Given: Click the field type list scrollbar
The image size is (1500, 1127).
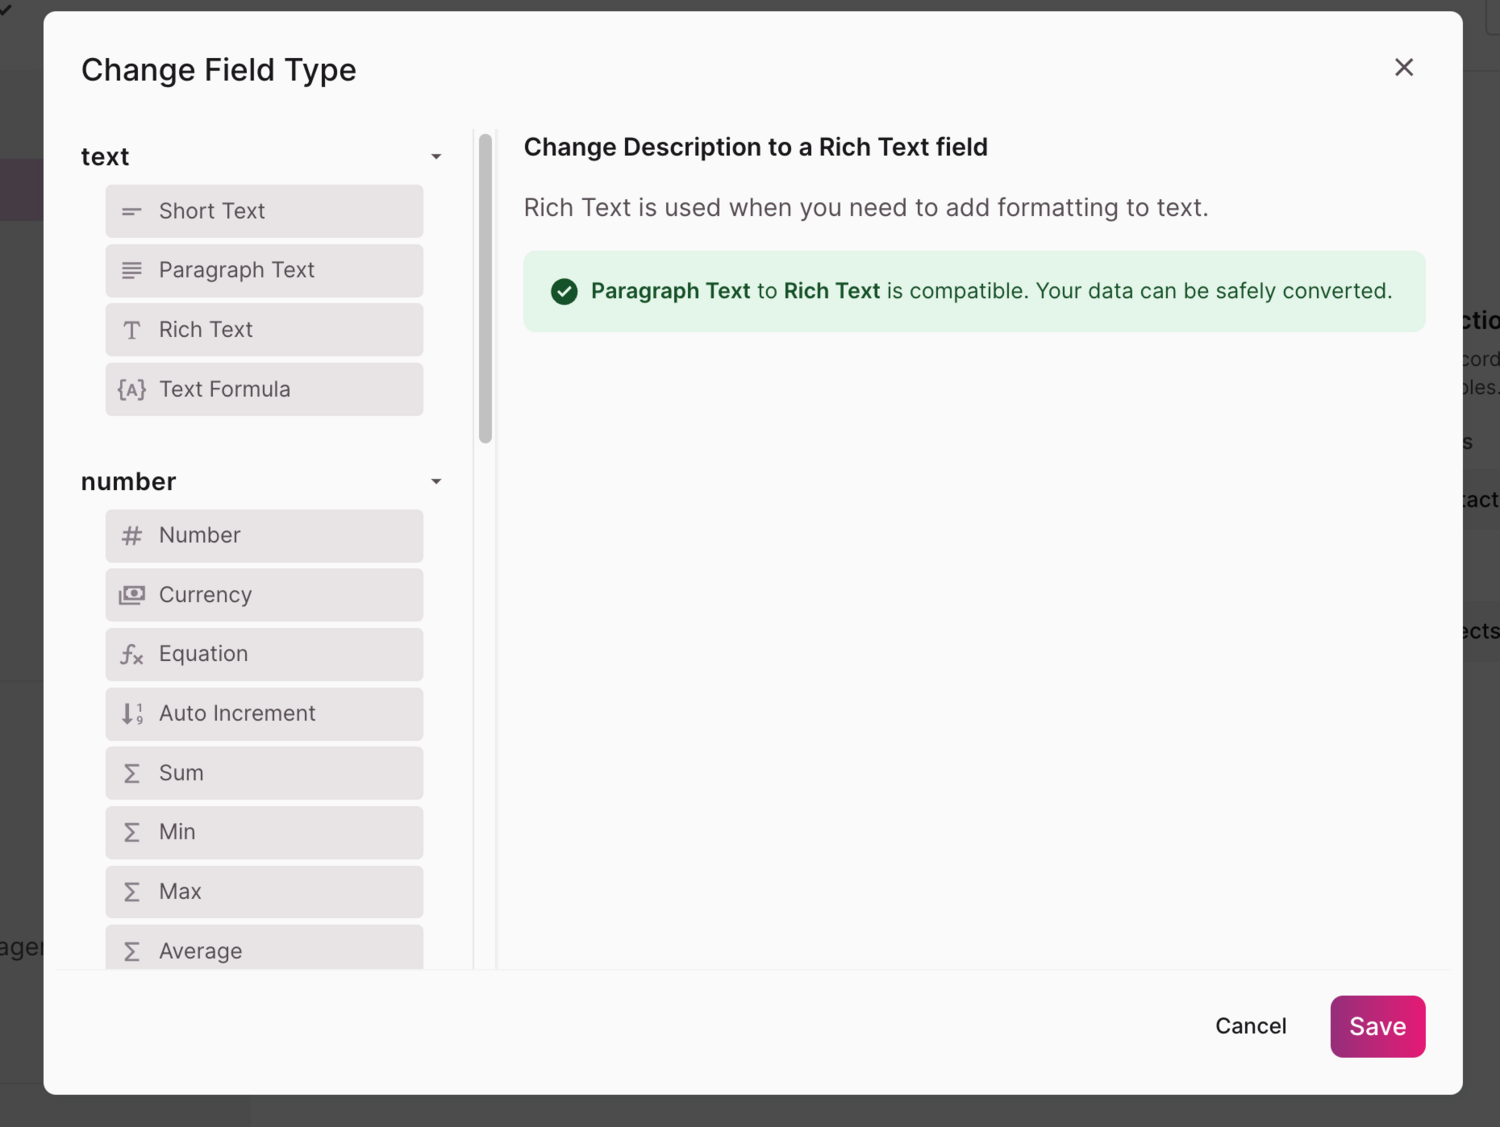Looking at the screenshot, I should coord(486,288).
